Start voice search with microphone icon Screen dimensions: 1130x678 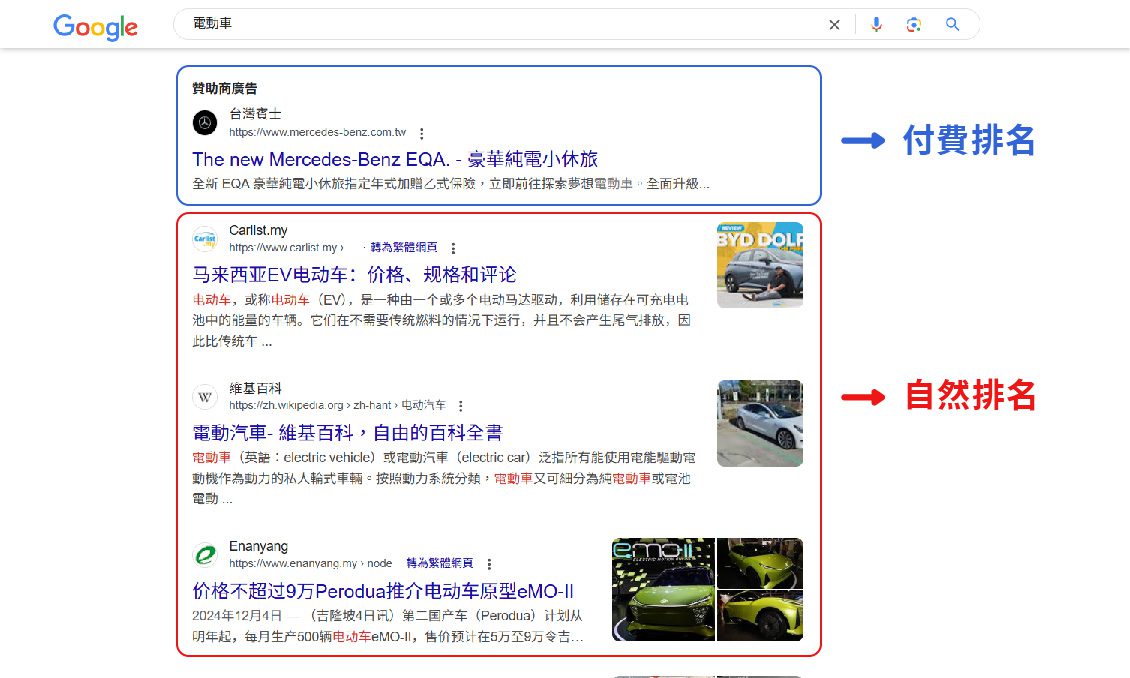[x=876, y=25]
